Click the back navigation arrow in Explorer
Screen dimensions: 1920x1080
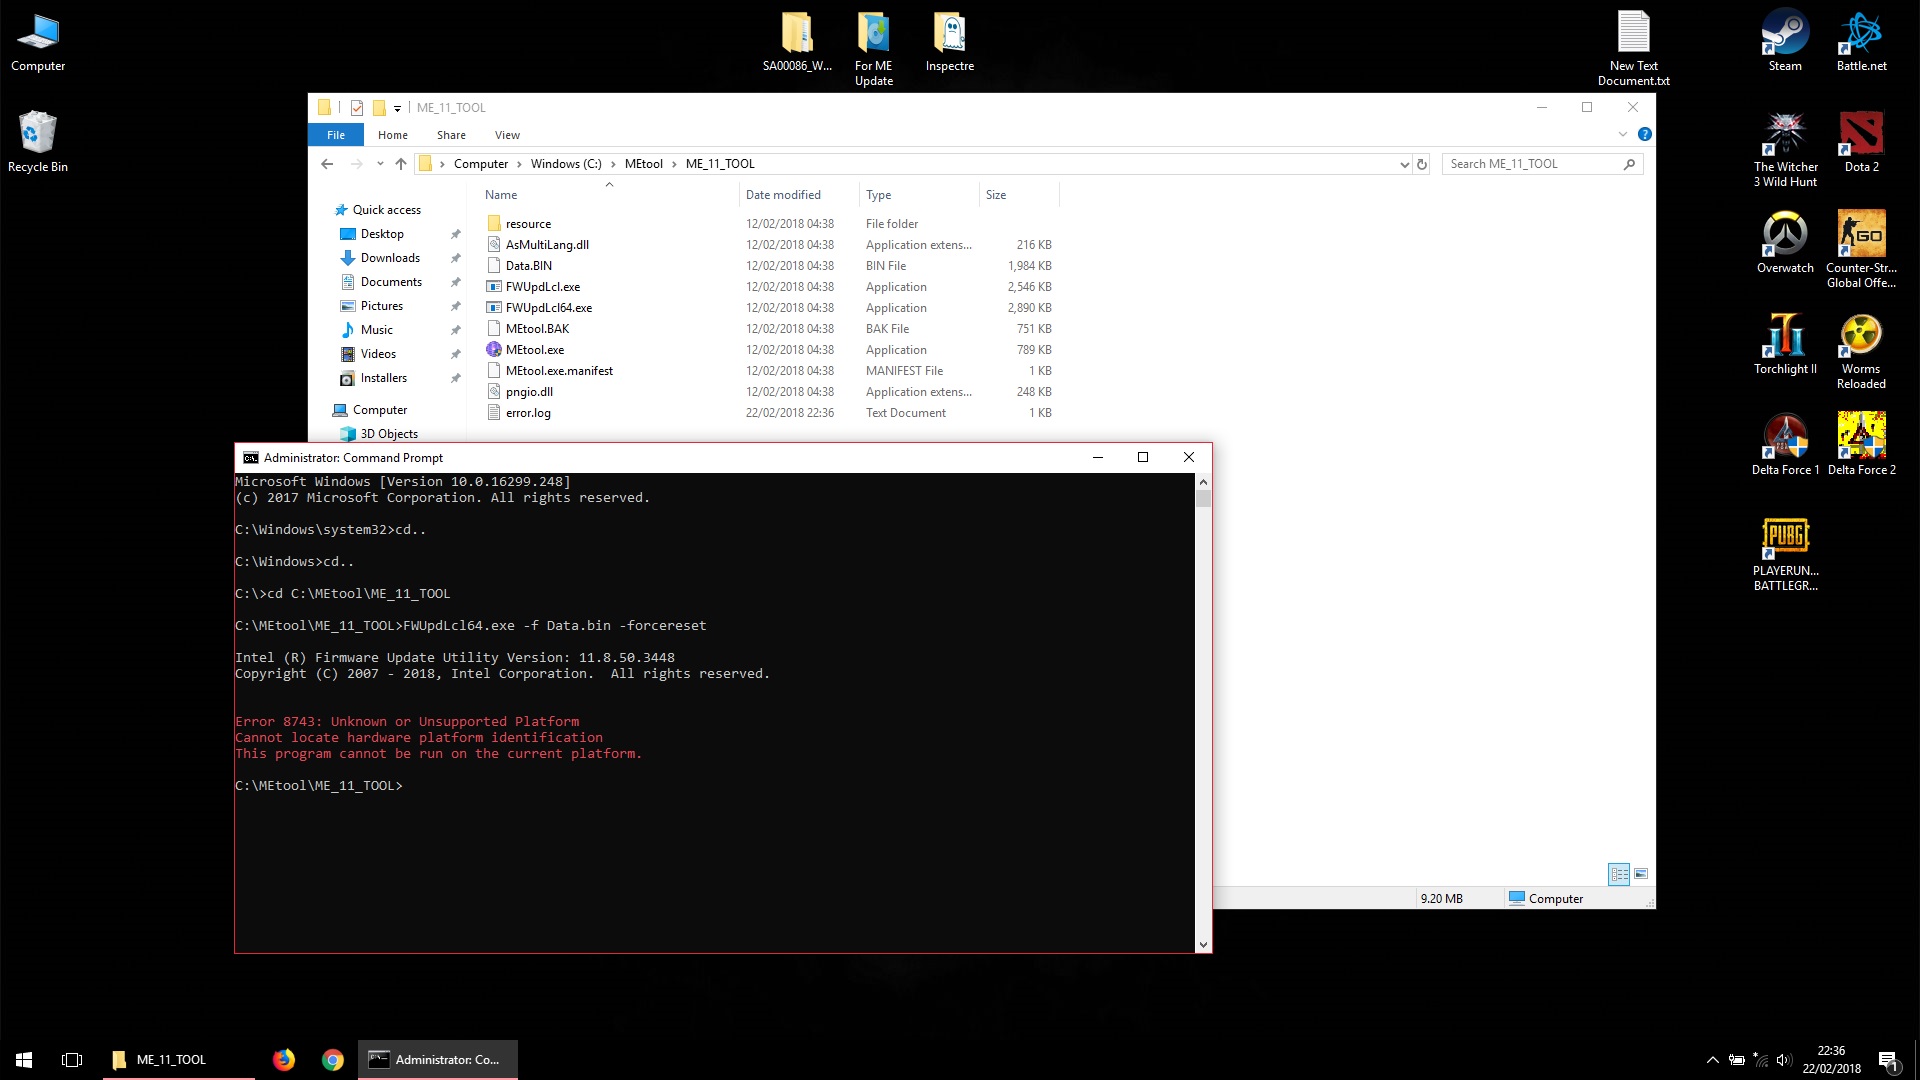click(x=327, y=164)
